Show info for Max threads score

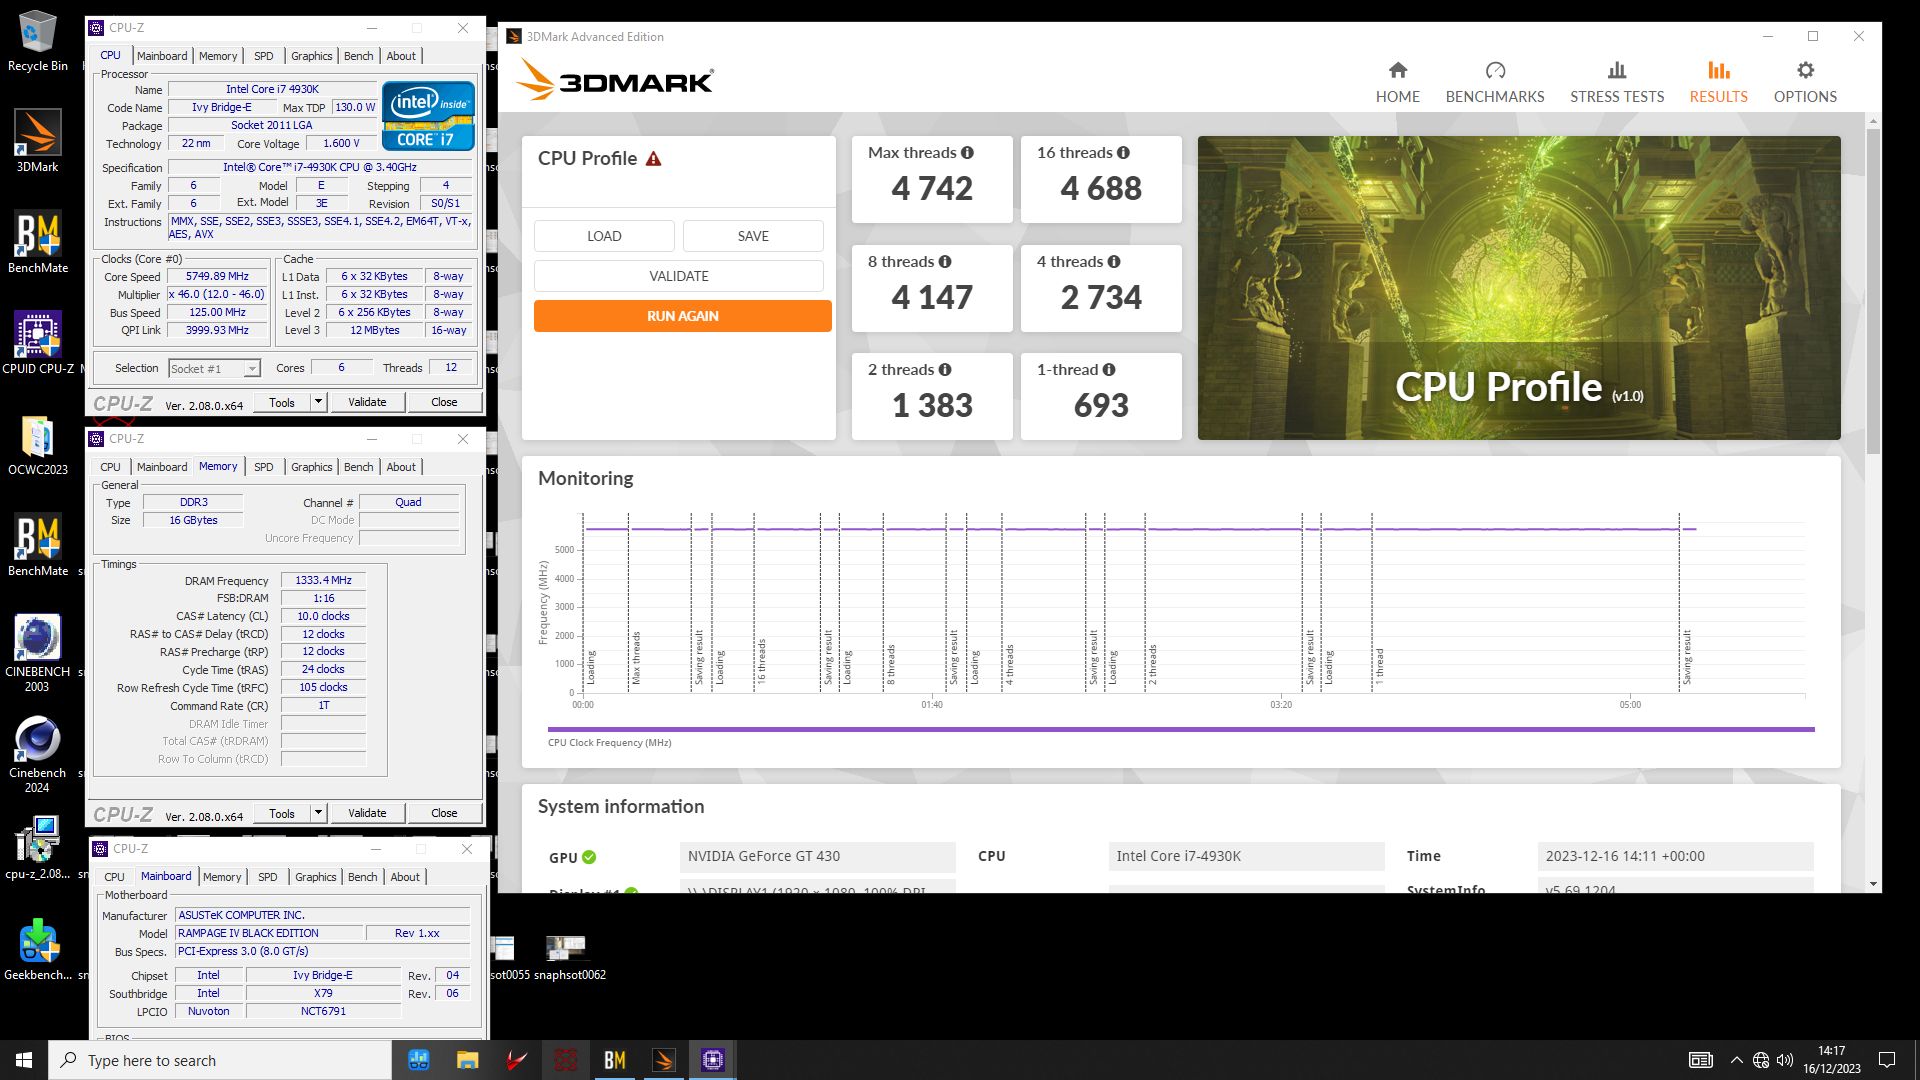tap(967, 153)
